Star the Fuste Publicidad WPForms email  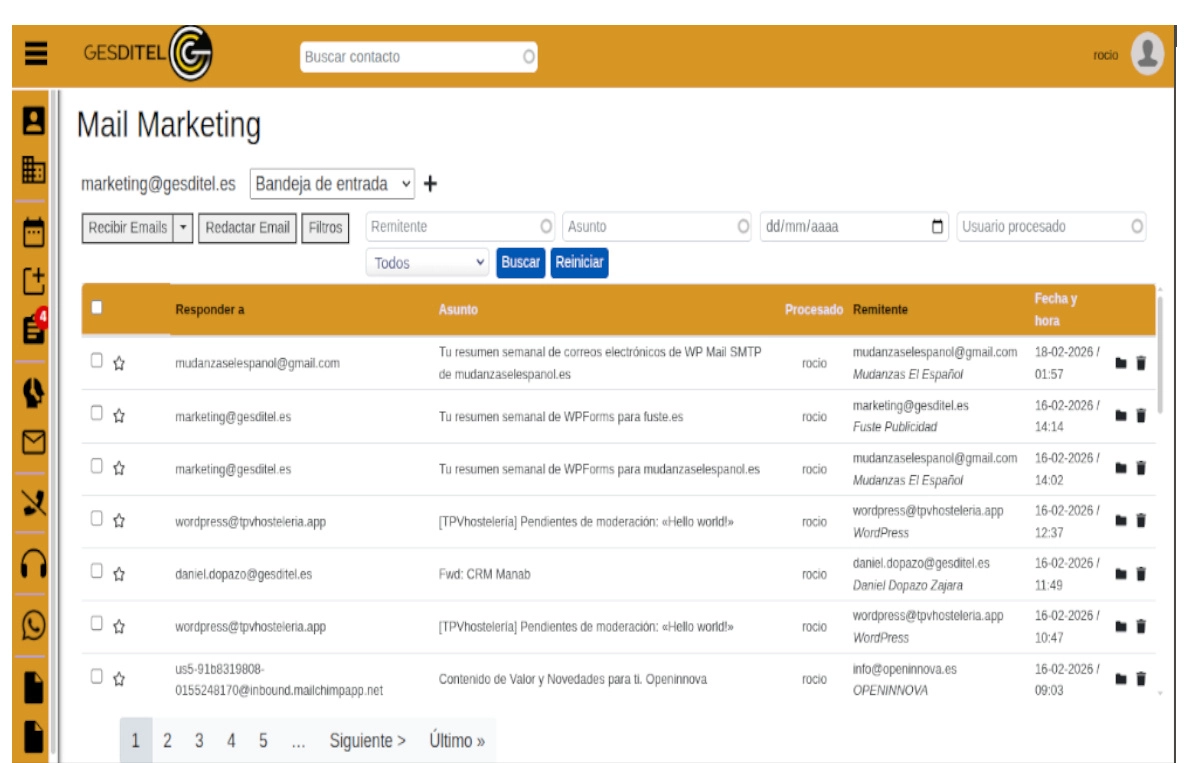117,416
